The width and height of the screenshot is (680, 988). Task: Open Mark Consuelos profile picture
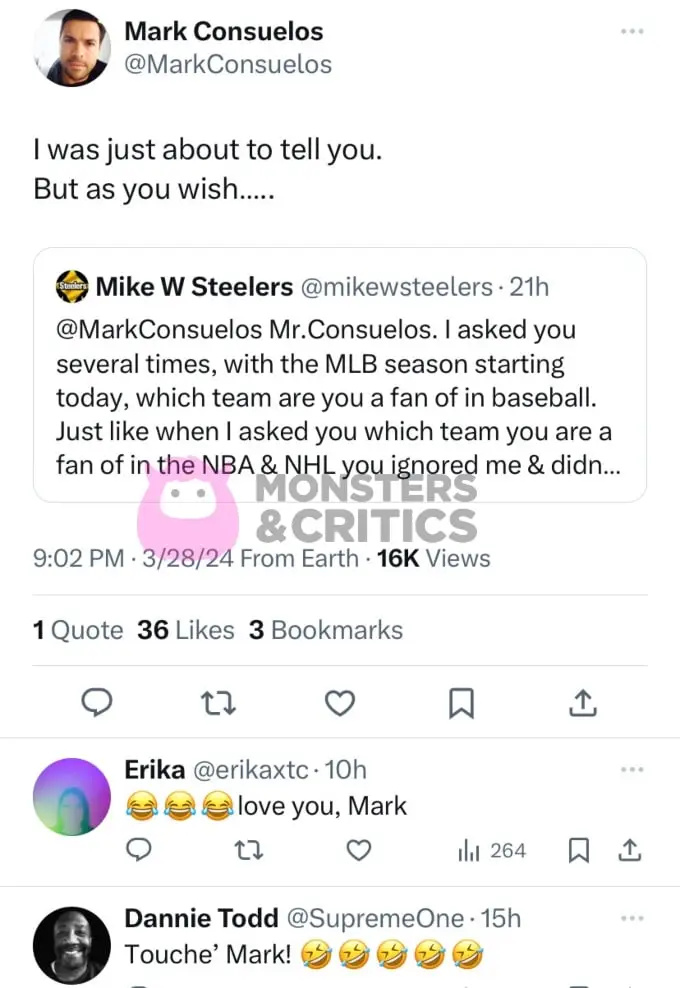[x=71, y=48]
